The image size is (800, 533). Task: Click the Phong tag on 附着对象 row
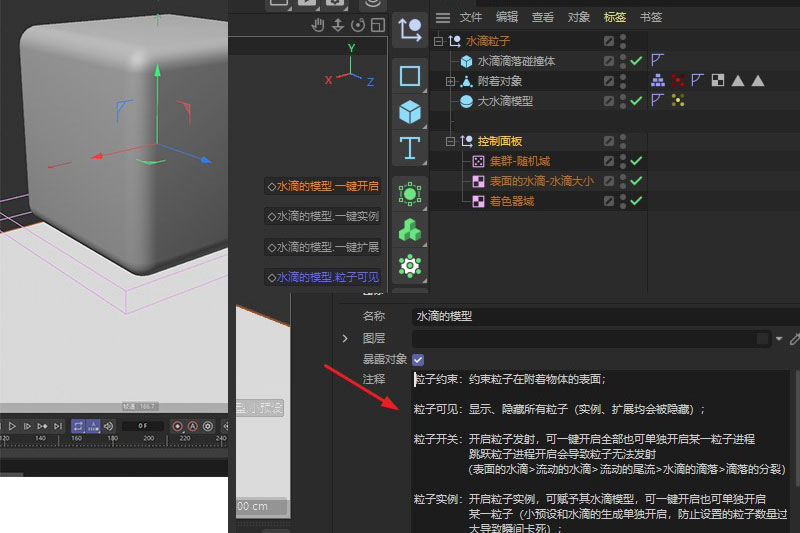pos(697,81)
